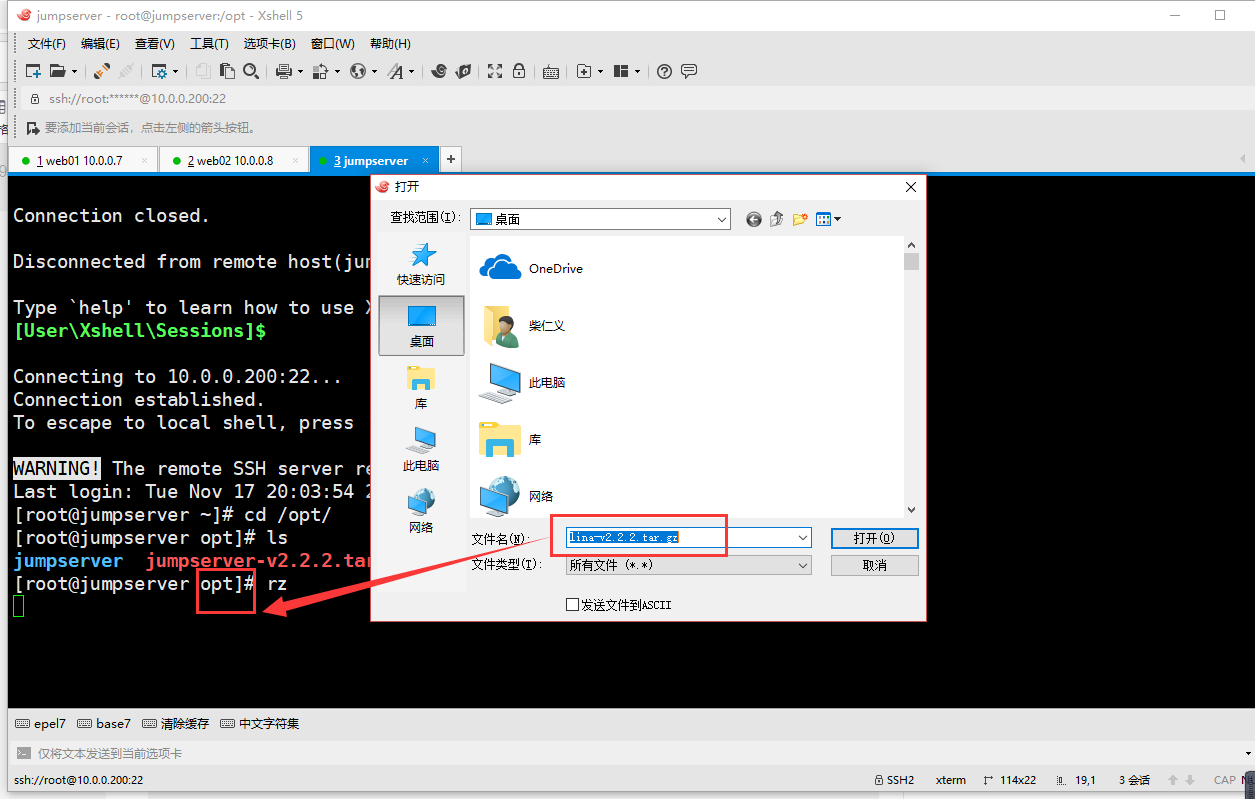Expand Font icon dropdown arrow
1255x799 pixels.
(x=411, y=71)
